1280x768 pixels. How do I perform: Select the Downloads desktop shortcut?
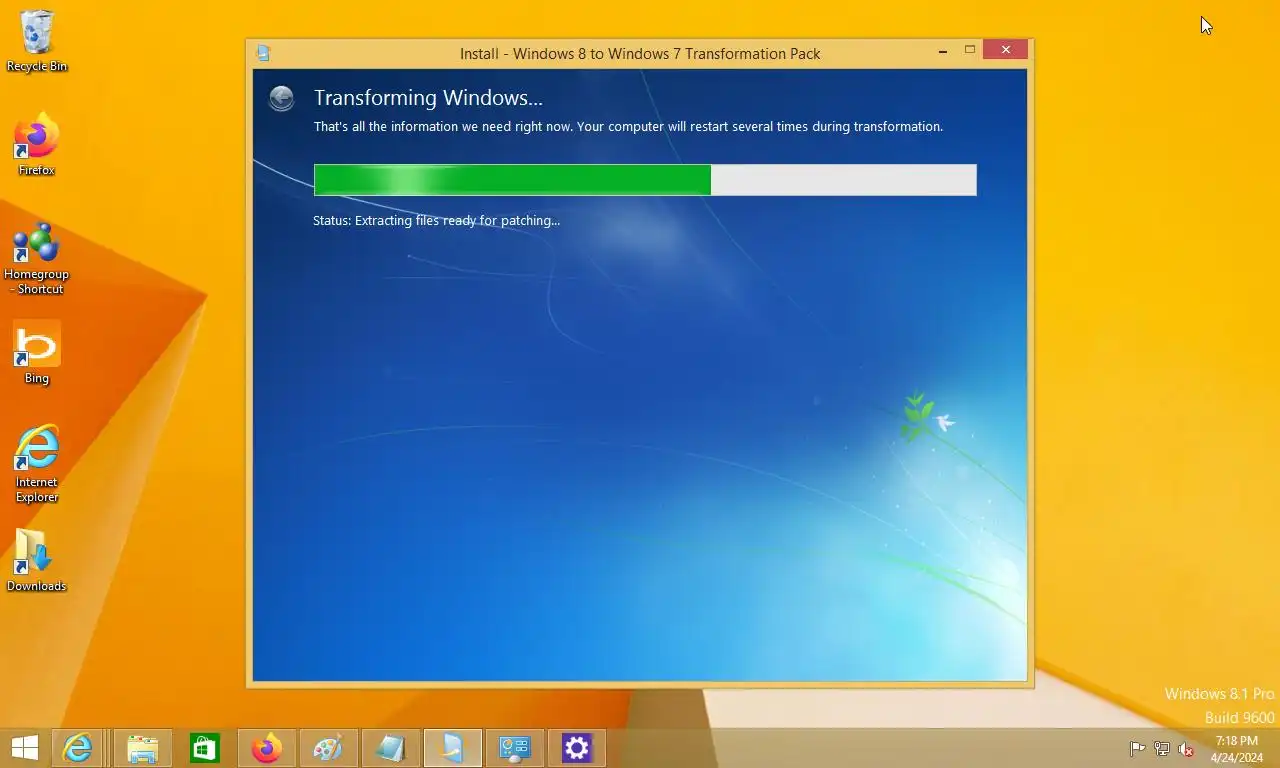[x=37, y=560]
